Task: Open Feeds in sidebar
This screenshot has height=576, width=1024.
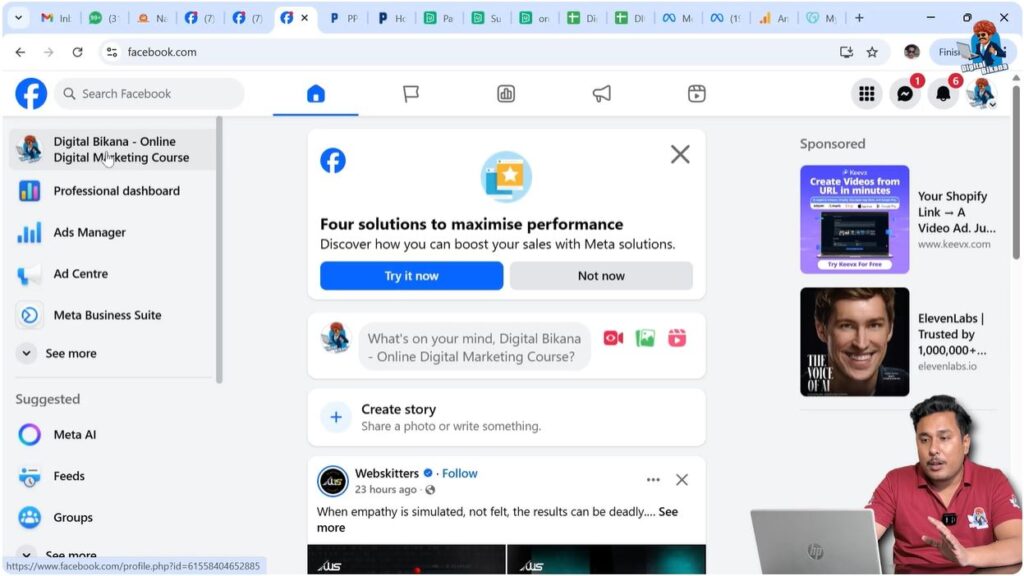Action: 112,476
